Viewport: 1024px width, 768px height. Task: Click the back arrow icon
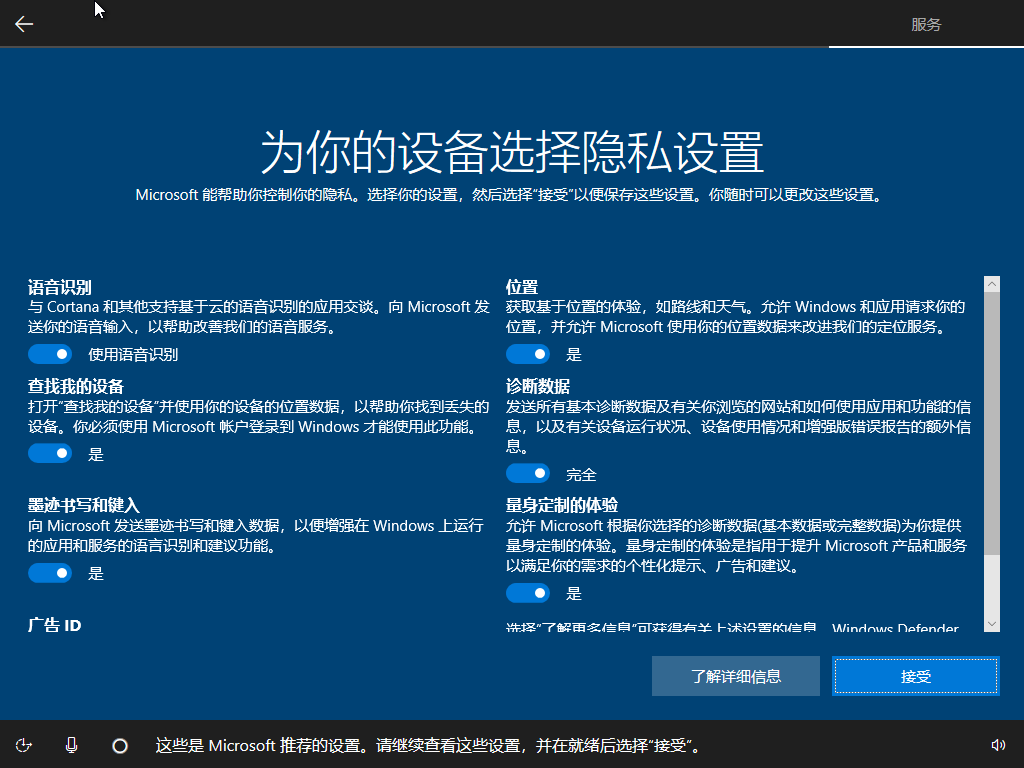[x=23, y=23]
